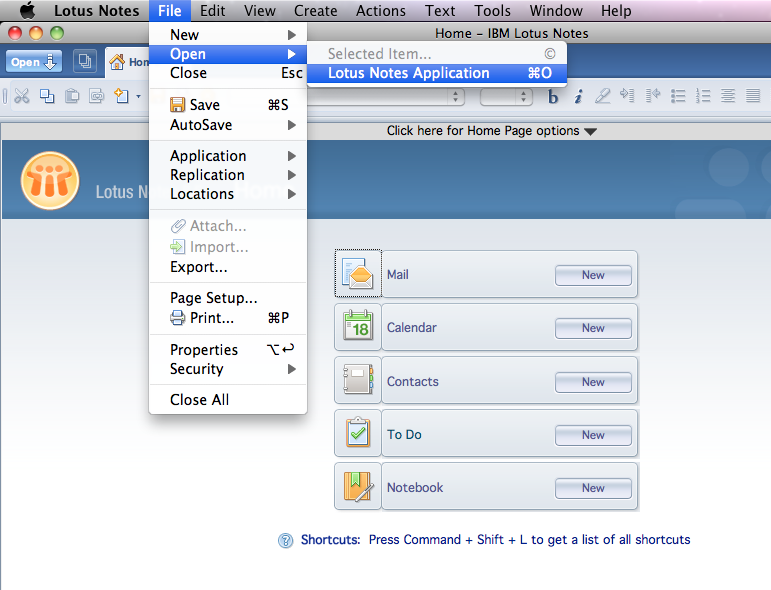Click the blue Open button

33,62
